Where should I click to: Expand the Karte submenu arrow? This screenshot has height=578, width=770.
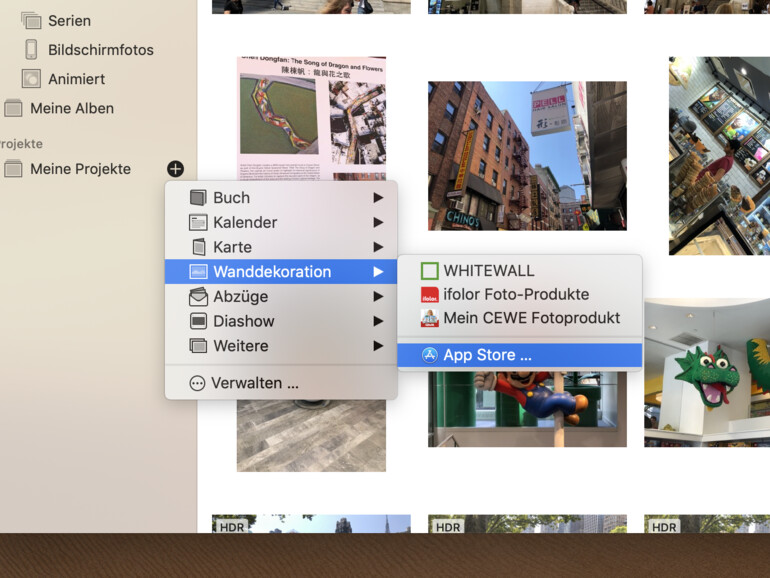click(378, 247)
